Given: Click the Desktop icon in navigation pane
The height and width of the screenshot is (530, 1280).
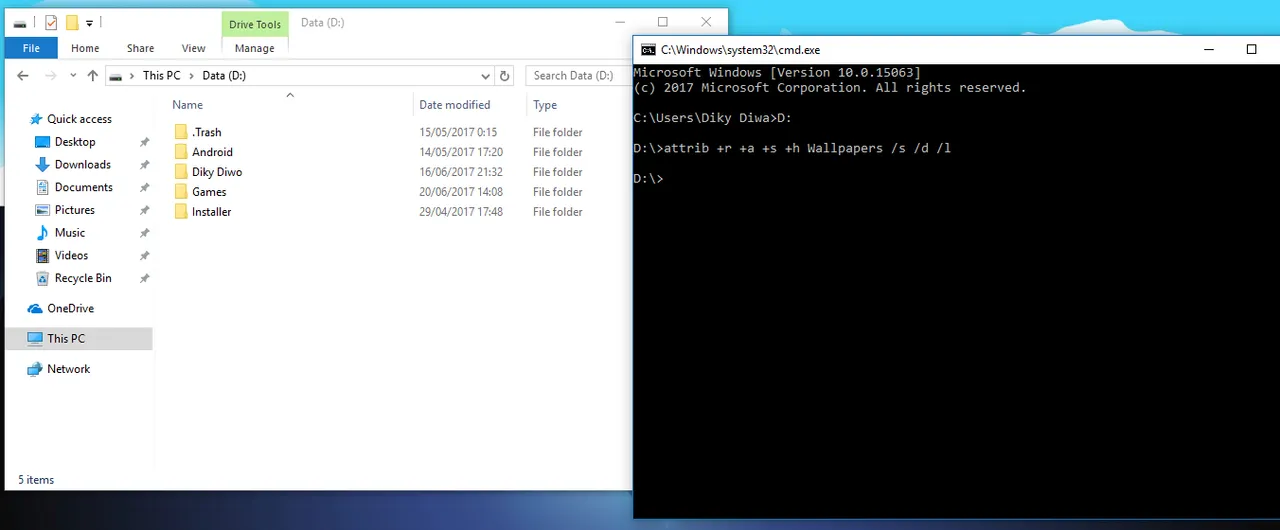Looking at the screenshot, I should point(42,142).
